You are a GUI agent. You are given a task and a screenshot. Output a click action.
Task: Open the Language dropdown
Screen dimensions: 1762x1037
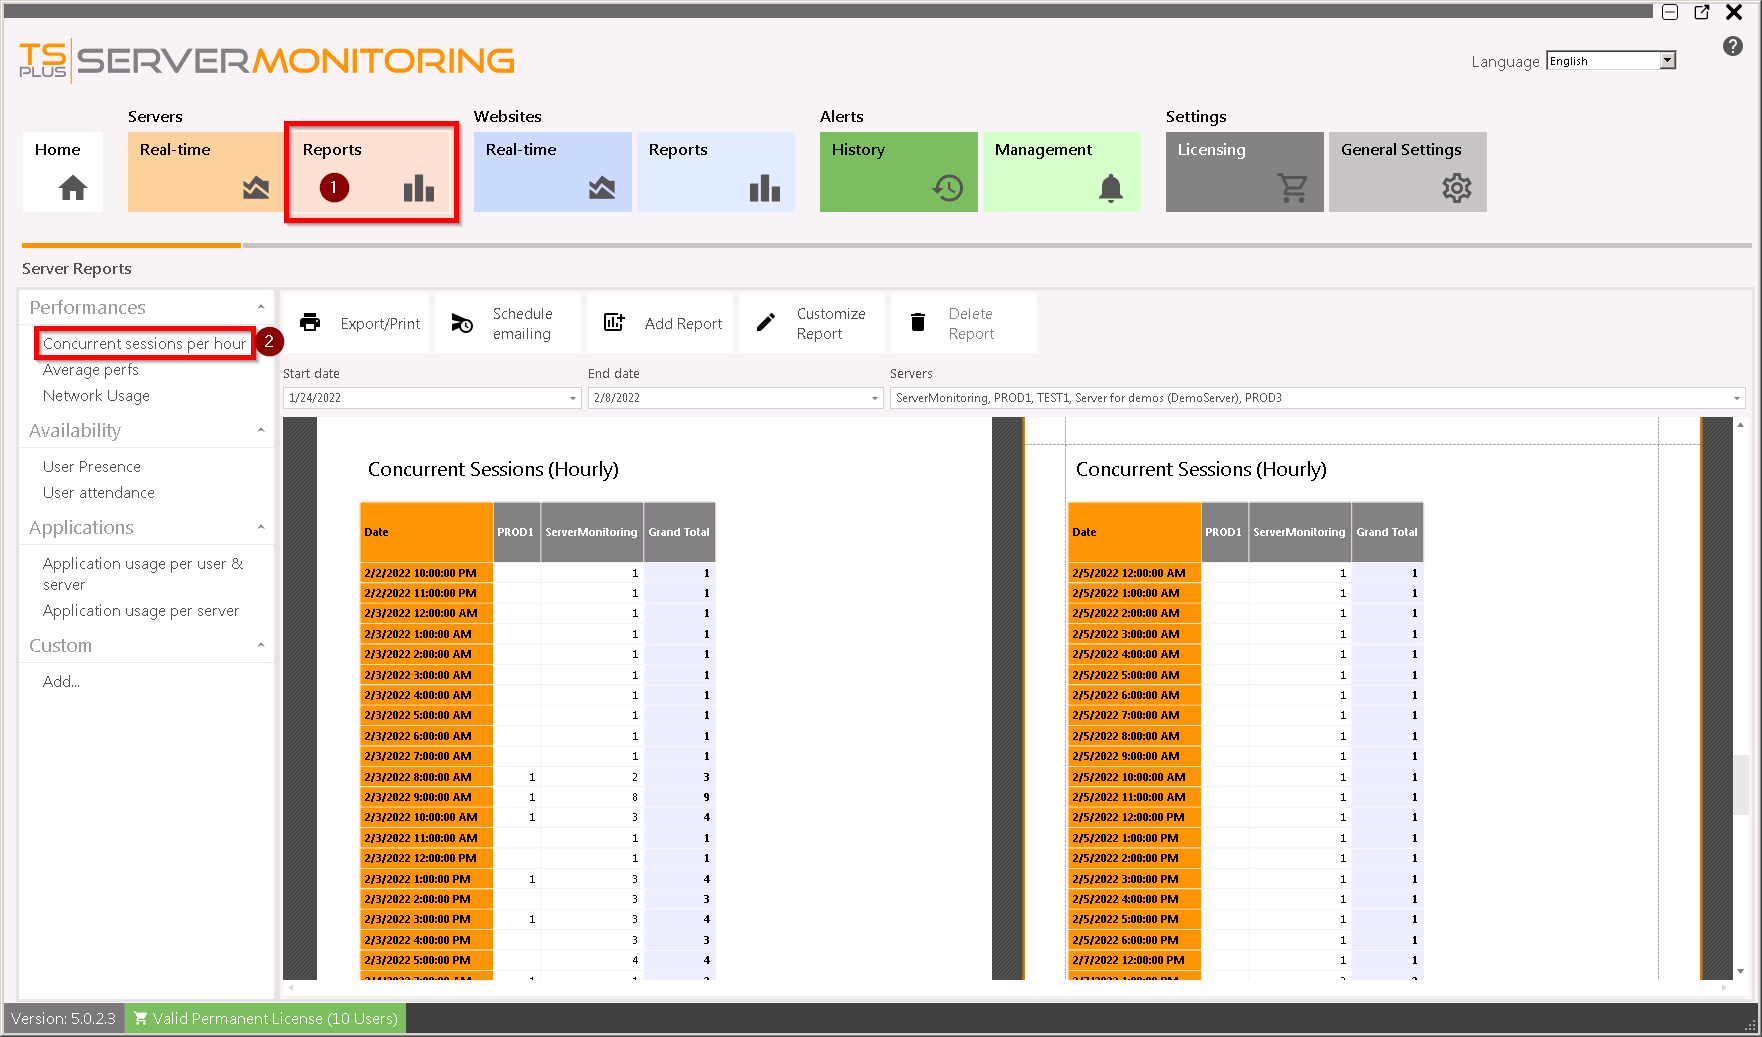(1666, 60)
